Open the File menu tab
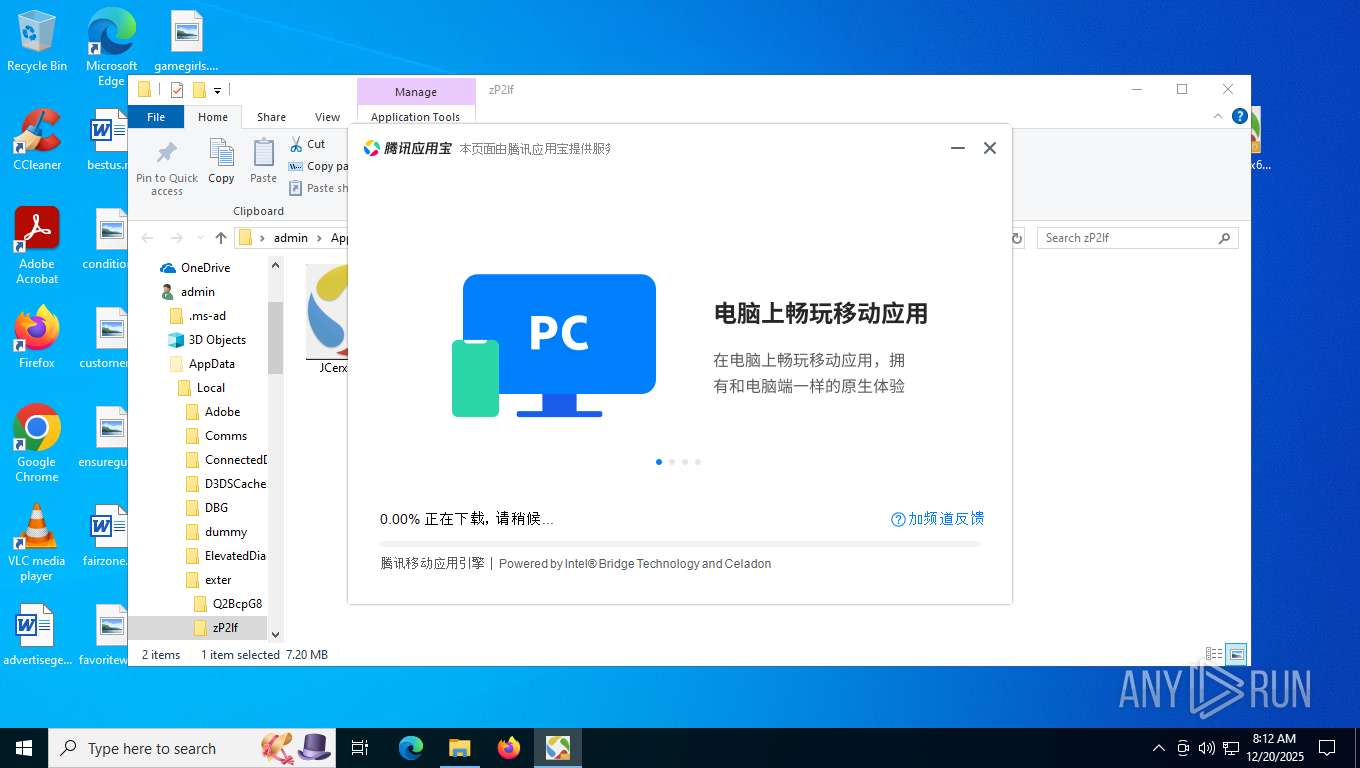Image resolution: width=1360 pixels, height=768 pixels. pyautogui.click(x=156, y=117)
